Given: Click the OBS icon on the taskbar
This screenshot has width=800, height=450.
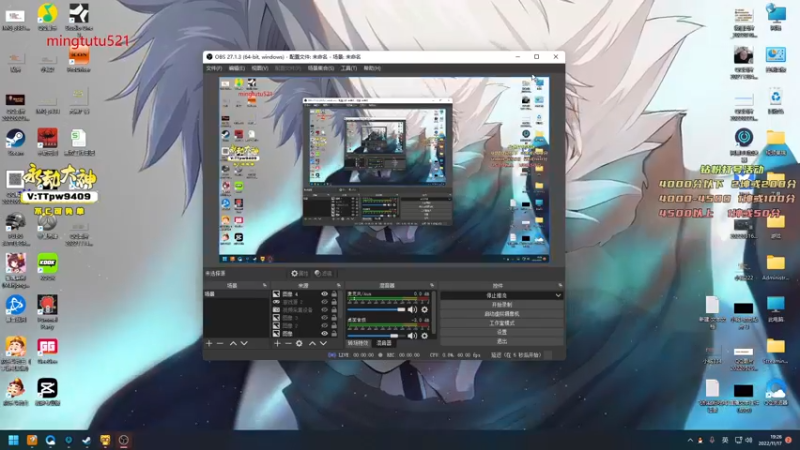Looking at the screenshot, I should [x=123, y=440].
